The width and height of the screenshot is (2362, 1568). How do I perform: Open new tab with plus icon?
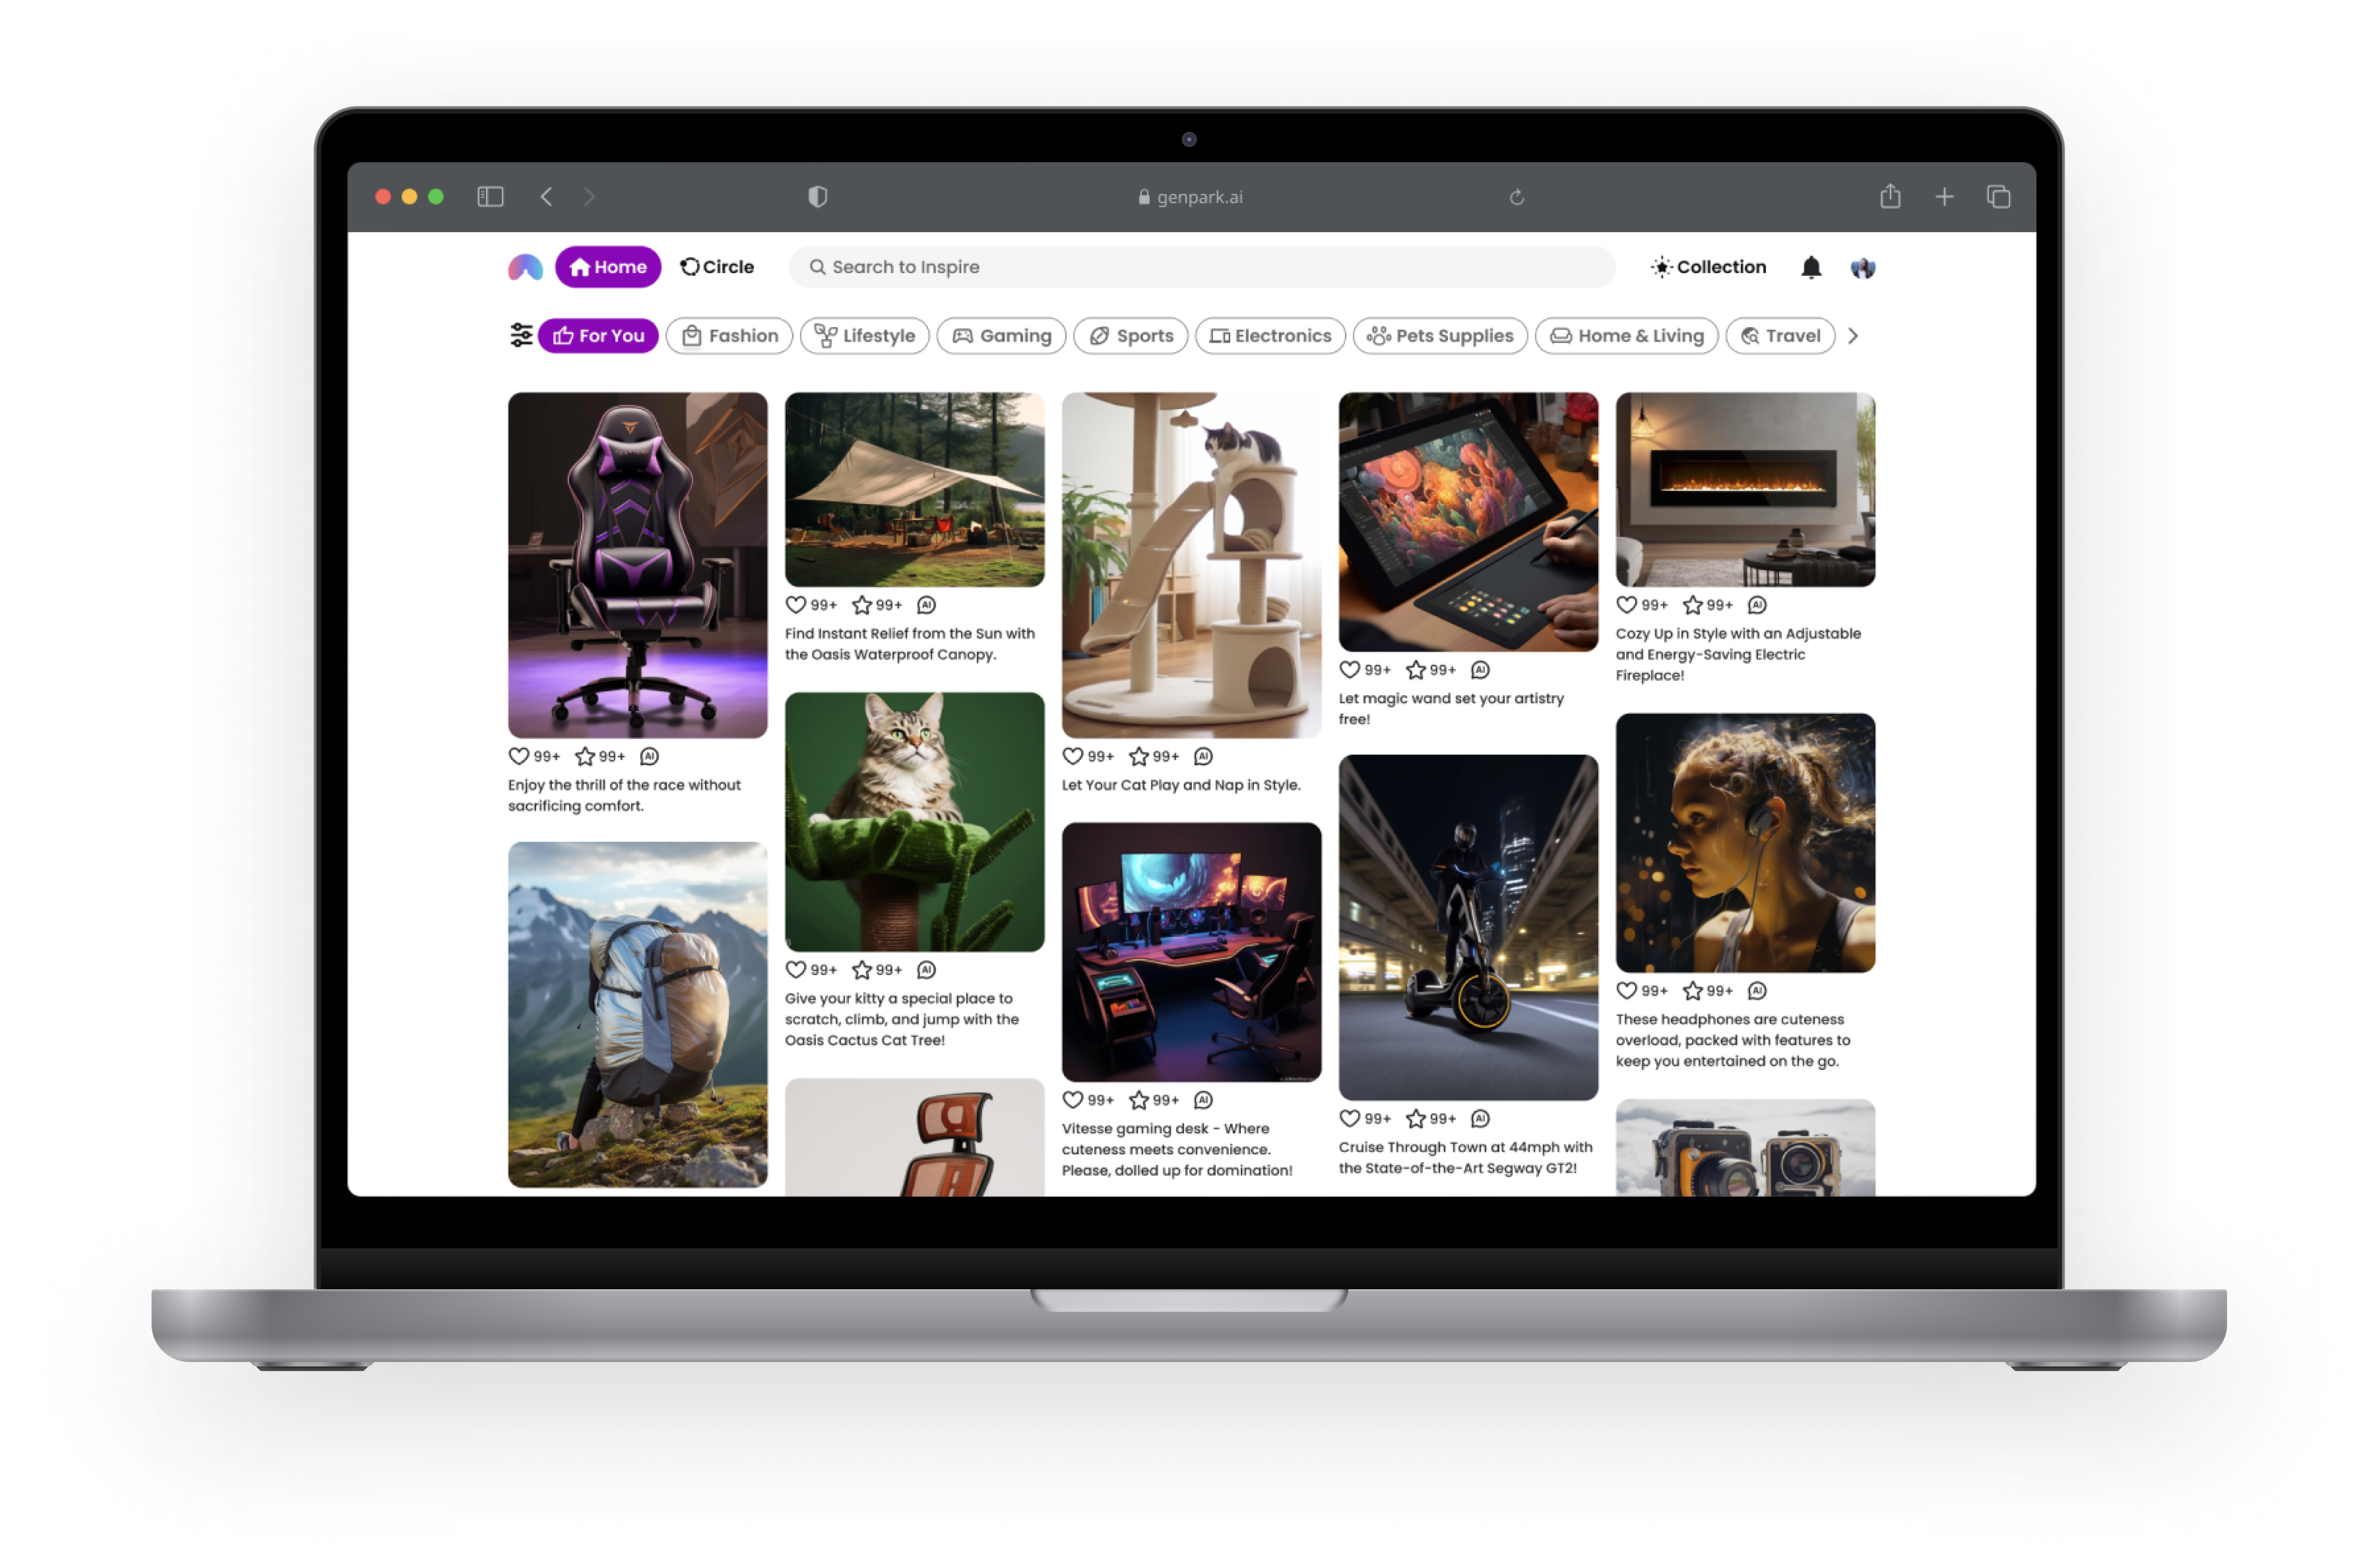tap(1944, 197)
